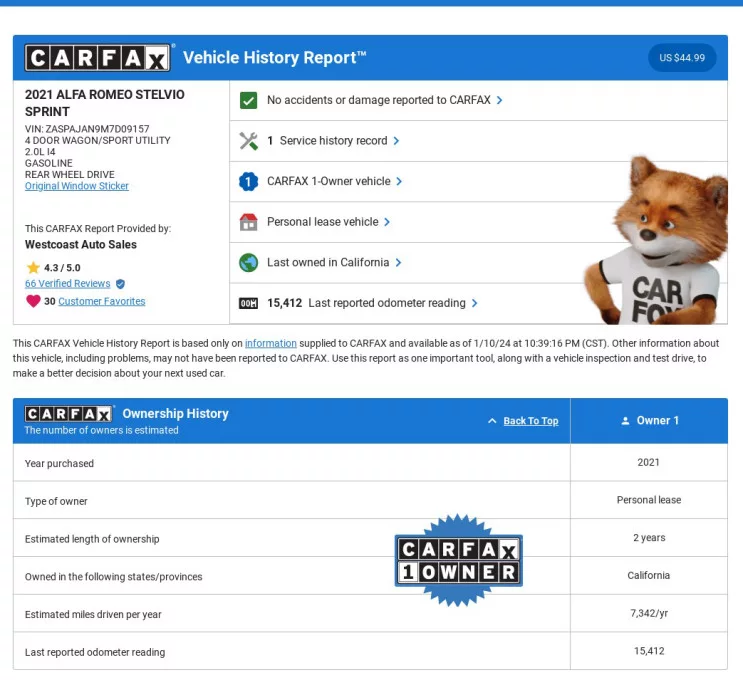Image resolution: width=743 pixels, height=680 pixels.
Task: Open 66 Verified Reviews link
Action: click(x=67, y=284)
